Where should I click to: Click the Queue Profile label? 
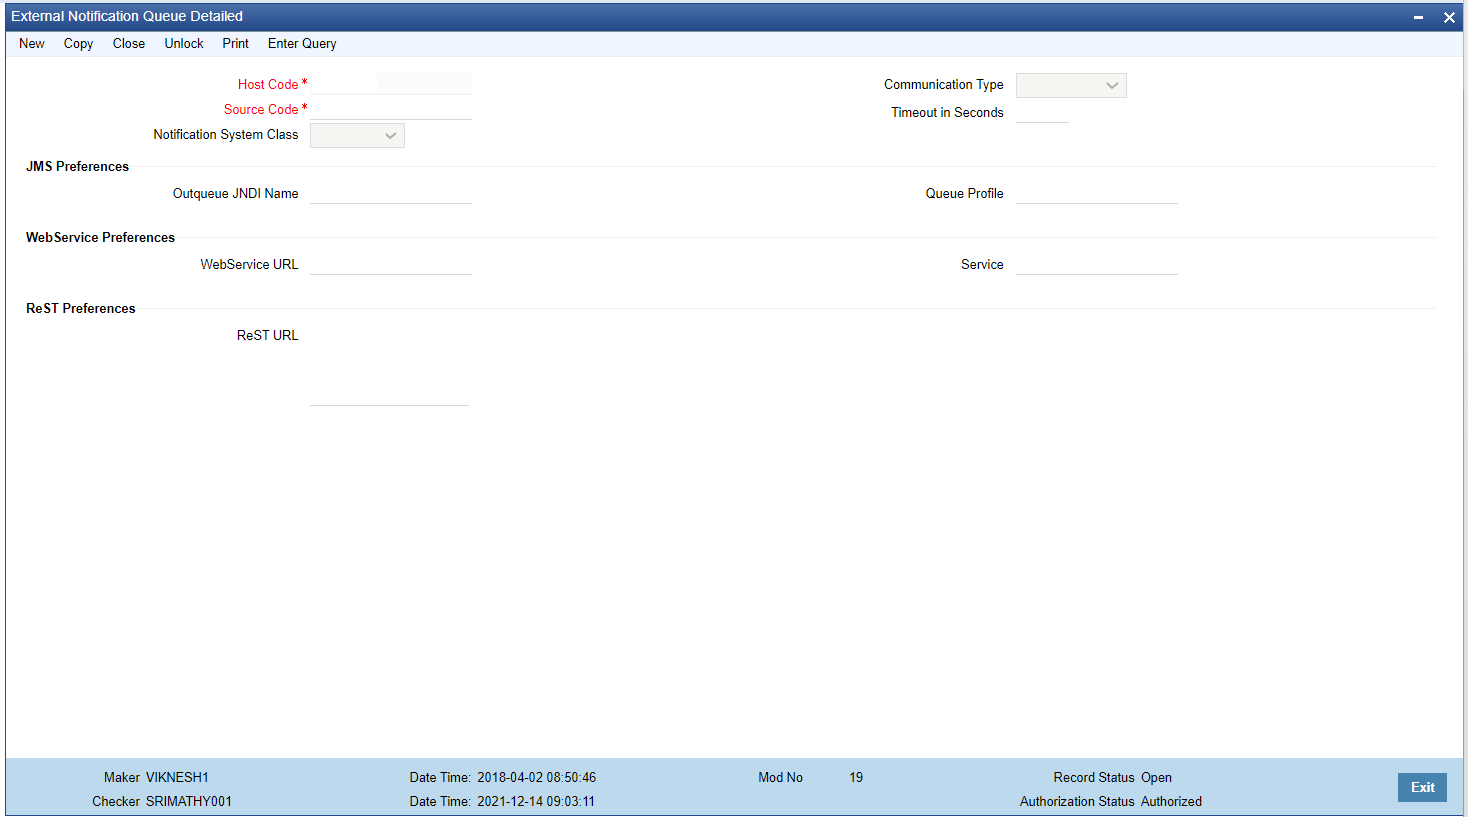coord(965,194)
